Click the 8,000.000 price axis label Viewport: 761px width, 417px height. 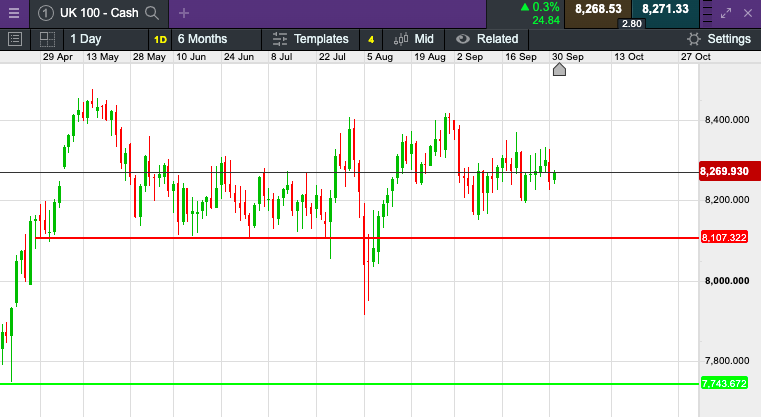click(727, 281)
